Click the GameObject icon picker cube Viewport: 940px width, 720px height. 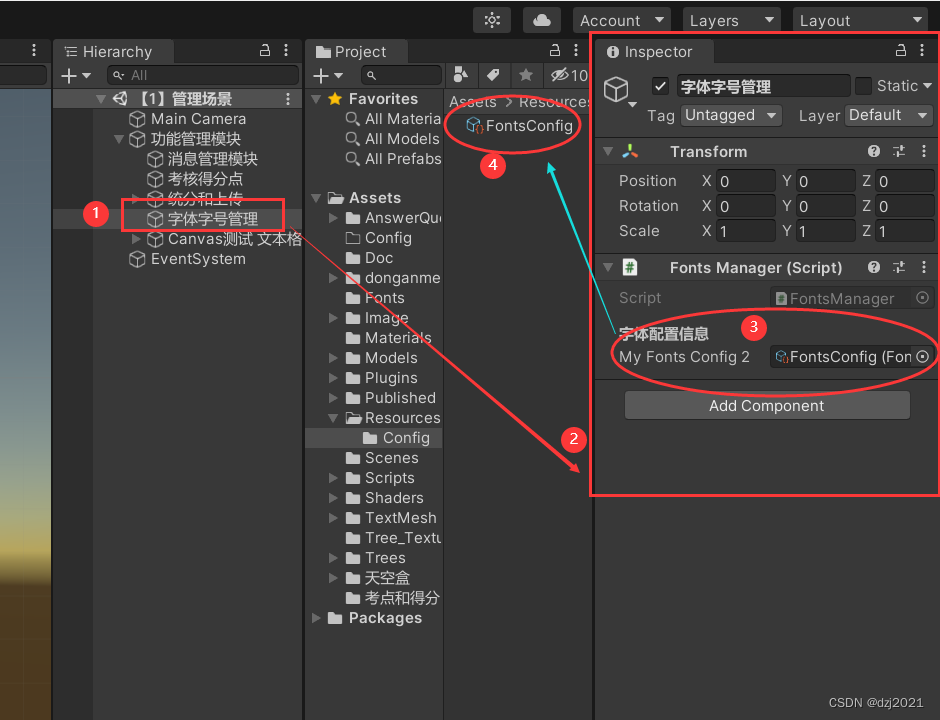click(x=617, y=91)
